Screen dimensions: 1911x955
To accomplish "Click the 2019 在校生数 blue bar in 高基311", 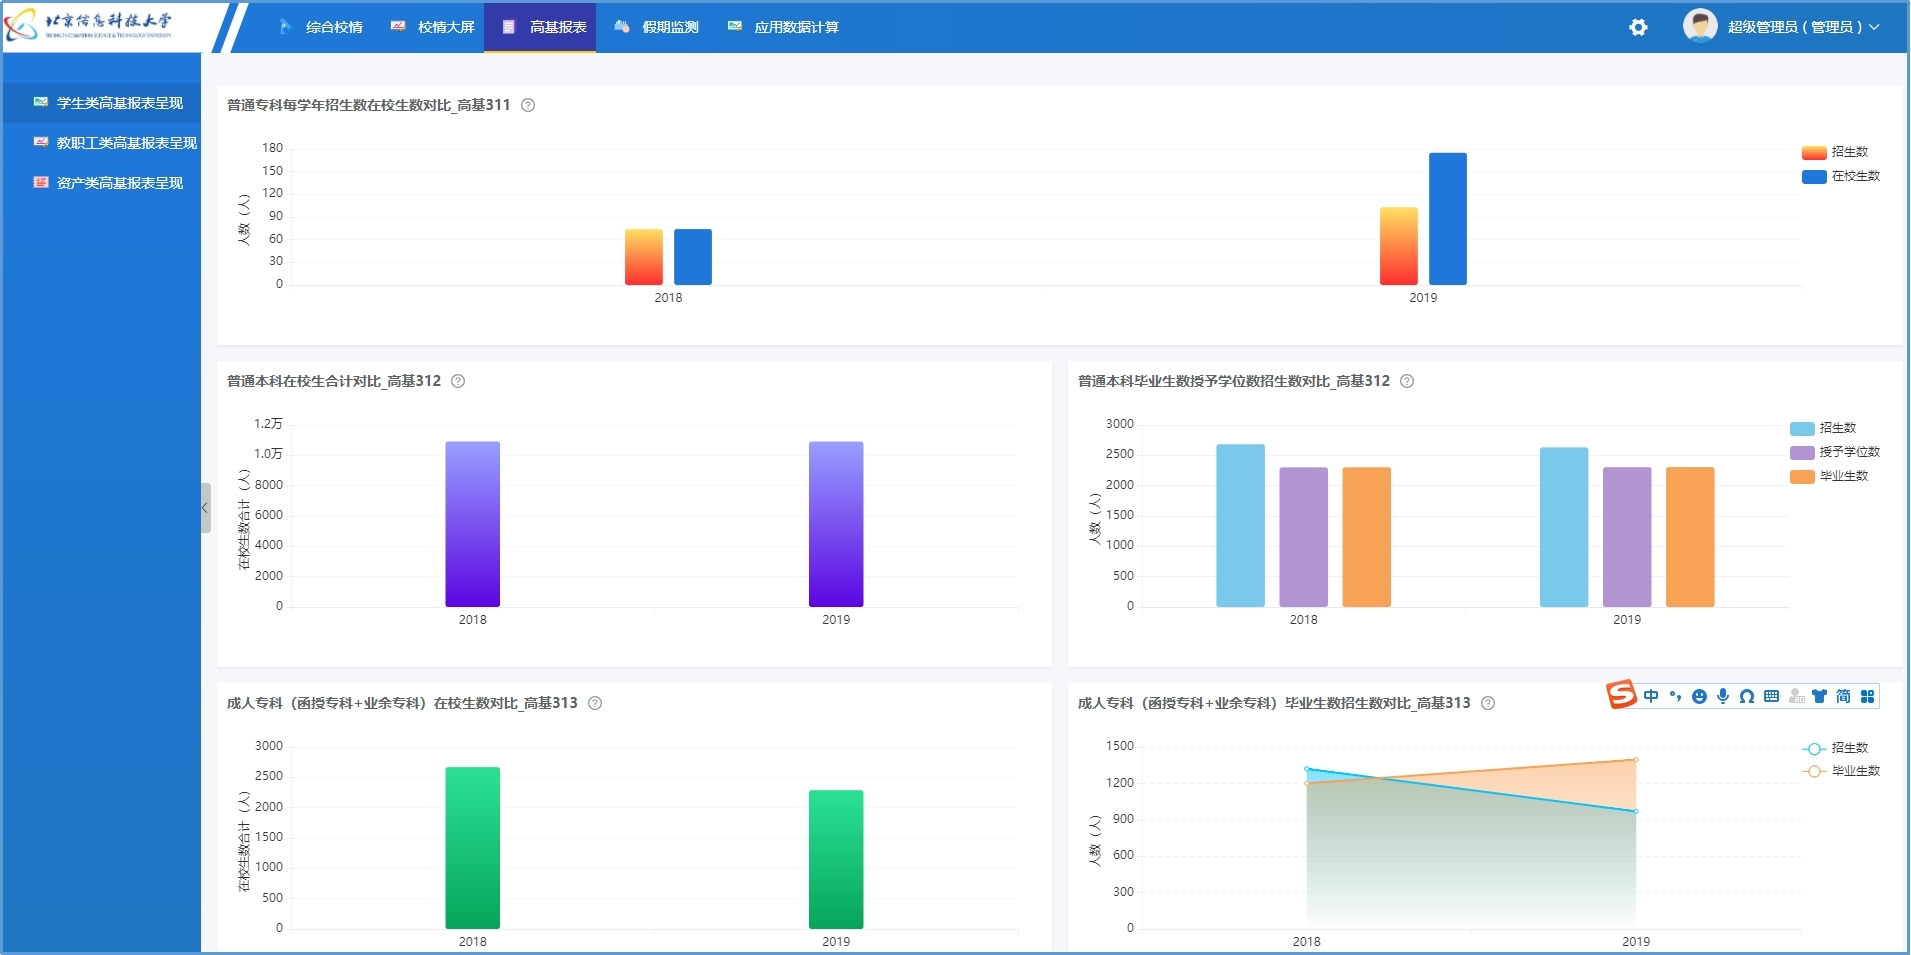I will click(1448, 219).
